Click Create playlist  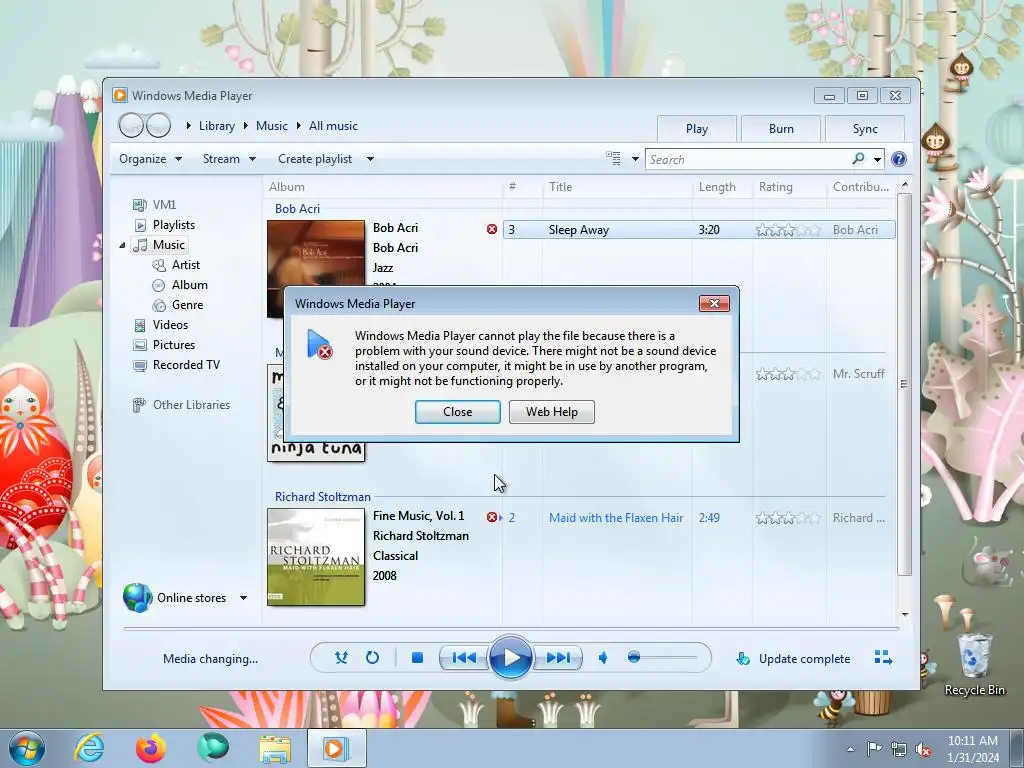click(315, 159)
